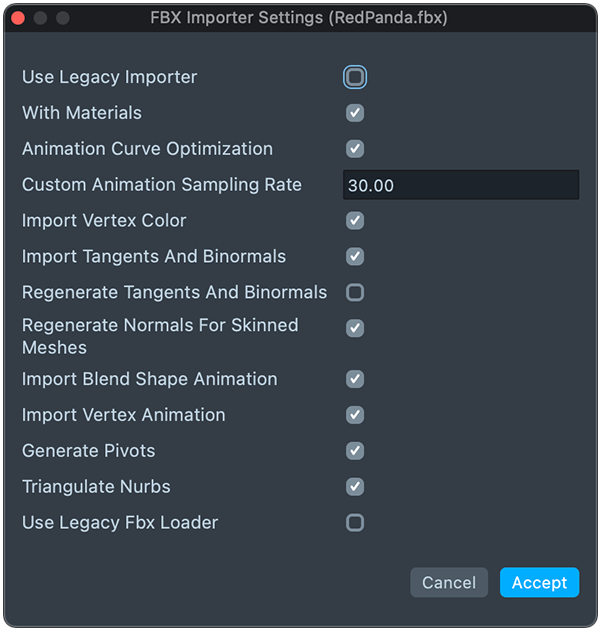Screen dimensions: 600x631
Task: Turn off Triangulate Nurbs checkbox
Action: [x=355, y=487]
